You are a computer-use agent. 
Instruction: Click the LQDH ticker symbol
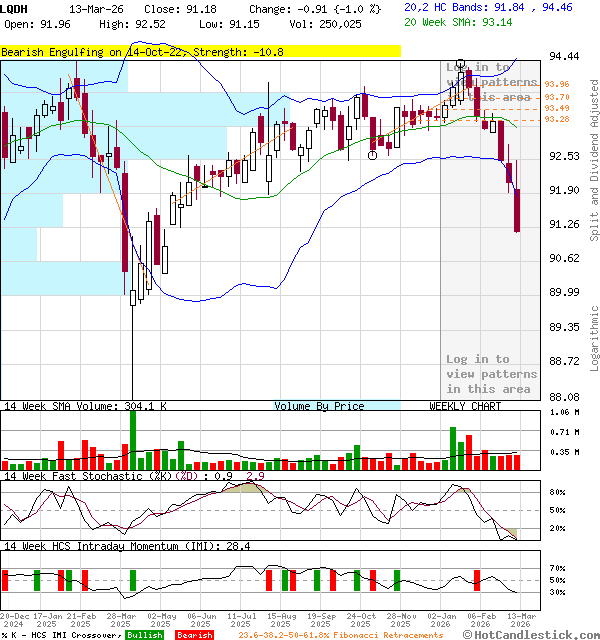point(16,7)
